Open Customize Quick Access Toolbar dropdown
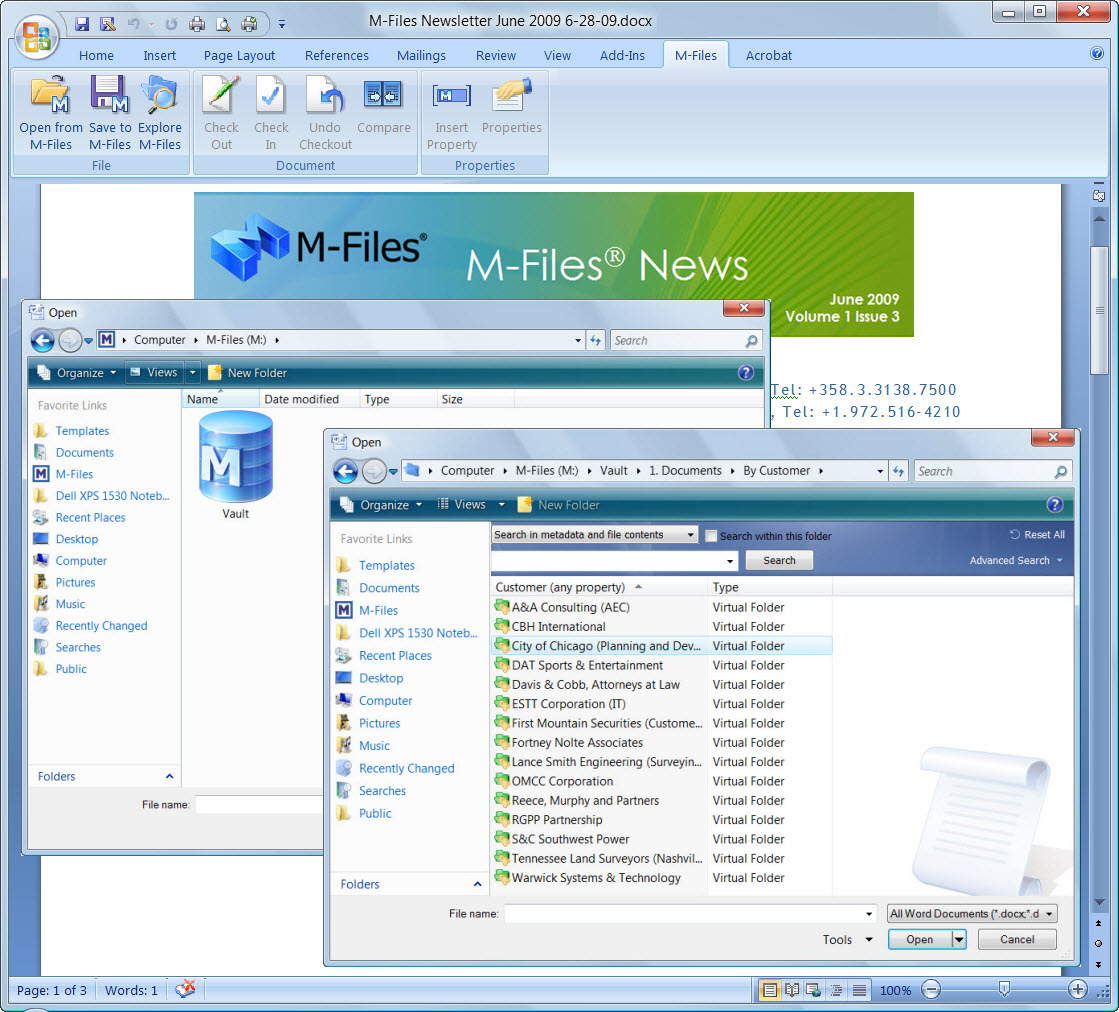The height and width of the screenshot is (1012, 1119). click(282, 25)
